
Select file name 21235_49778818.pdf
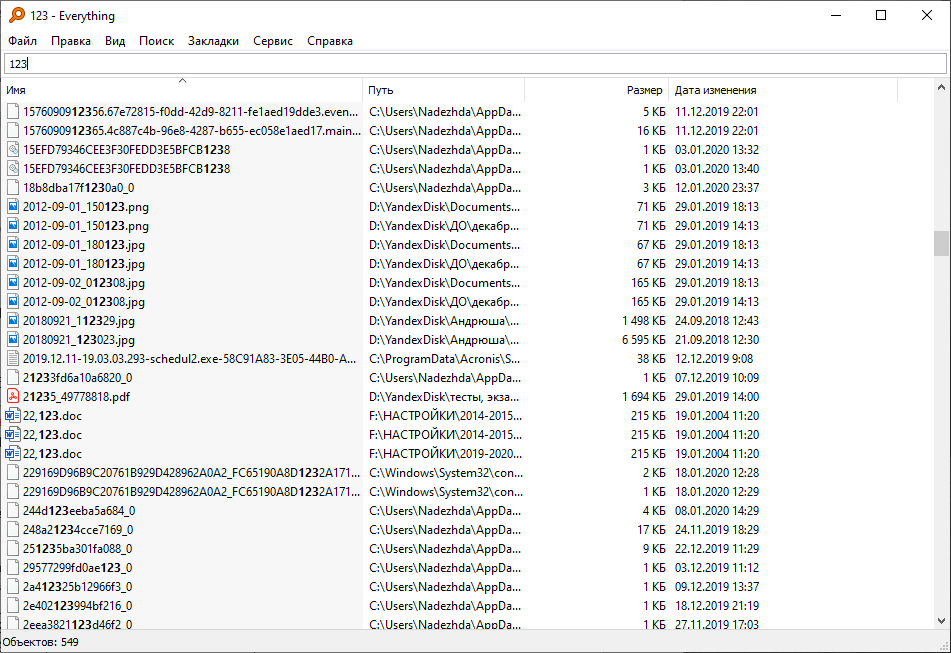point(76,397)
